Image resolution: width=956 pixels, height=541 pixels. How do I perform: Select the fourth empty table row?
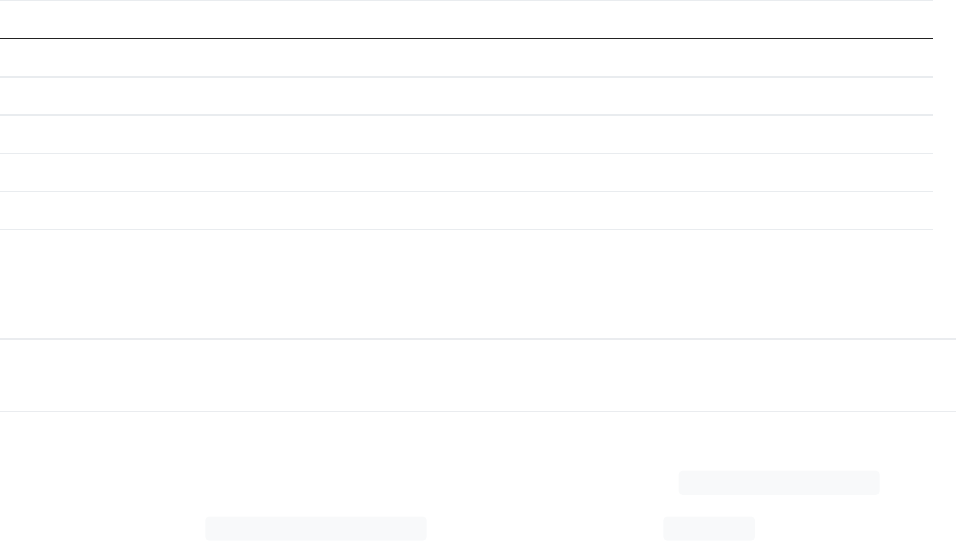click(x=466, y=173)
